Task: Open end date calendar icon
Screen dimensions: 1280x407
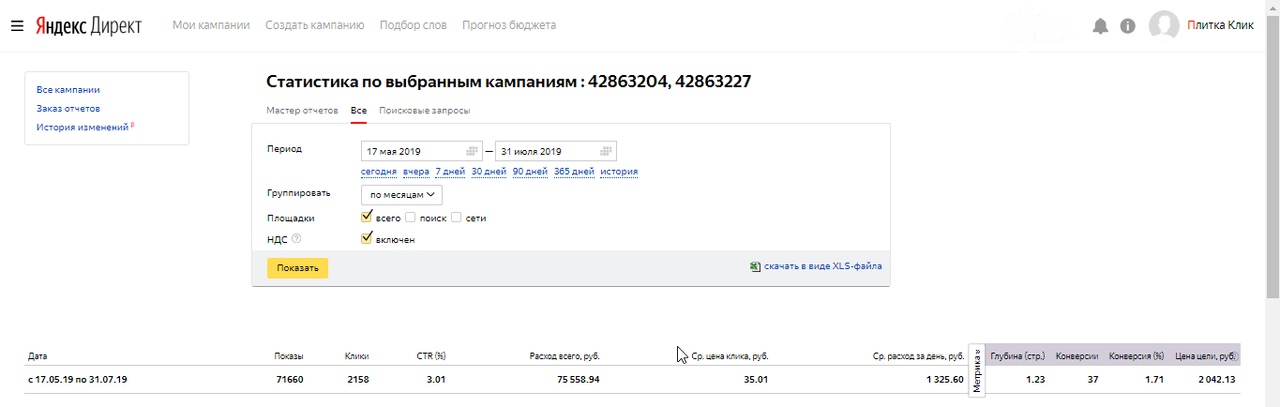Action: pyautogui.click(x=605, y=151)
